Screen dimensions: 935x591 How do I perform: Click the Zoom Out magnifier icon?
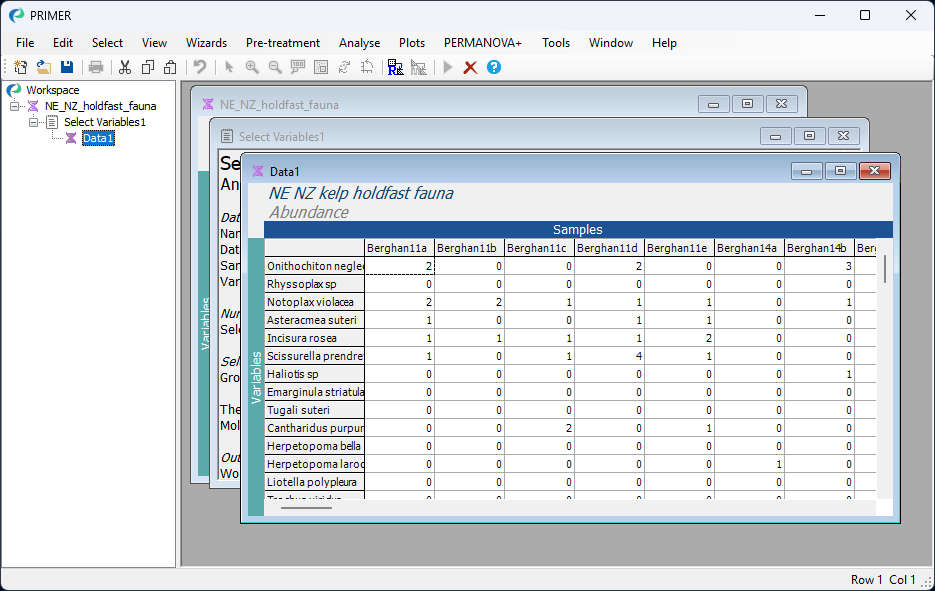pos(275,67)
